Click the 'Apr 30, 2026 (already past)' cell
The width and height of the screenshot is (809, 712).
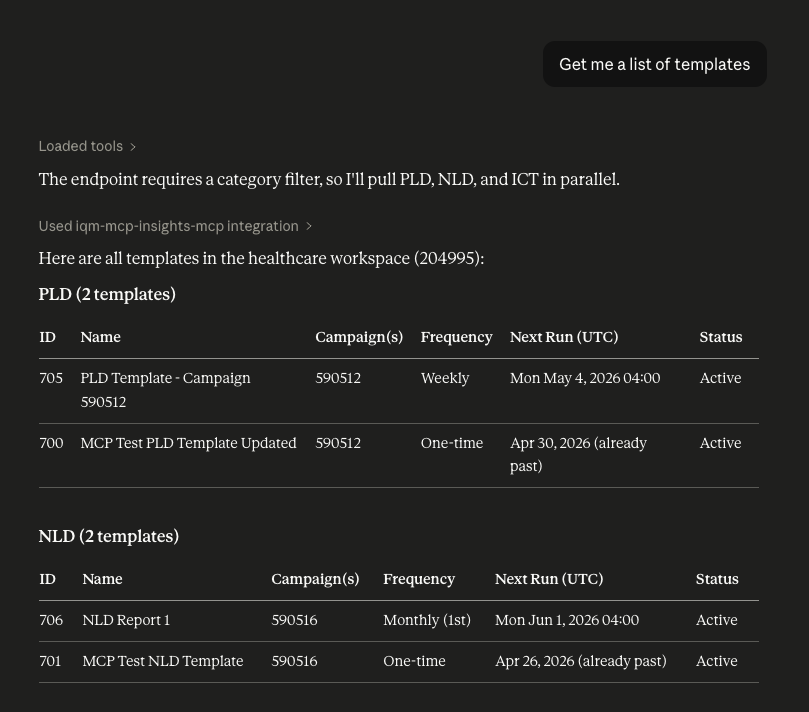pyautogui.click(x=578, y=455)
